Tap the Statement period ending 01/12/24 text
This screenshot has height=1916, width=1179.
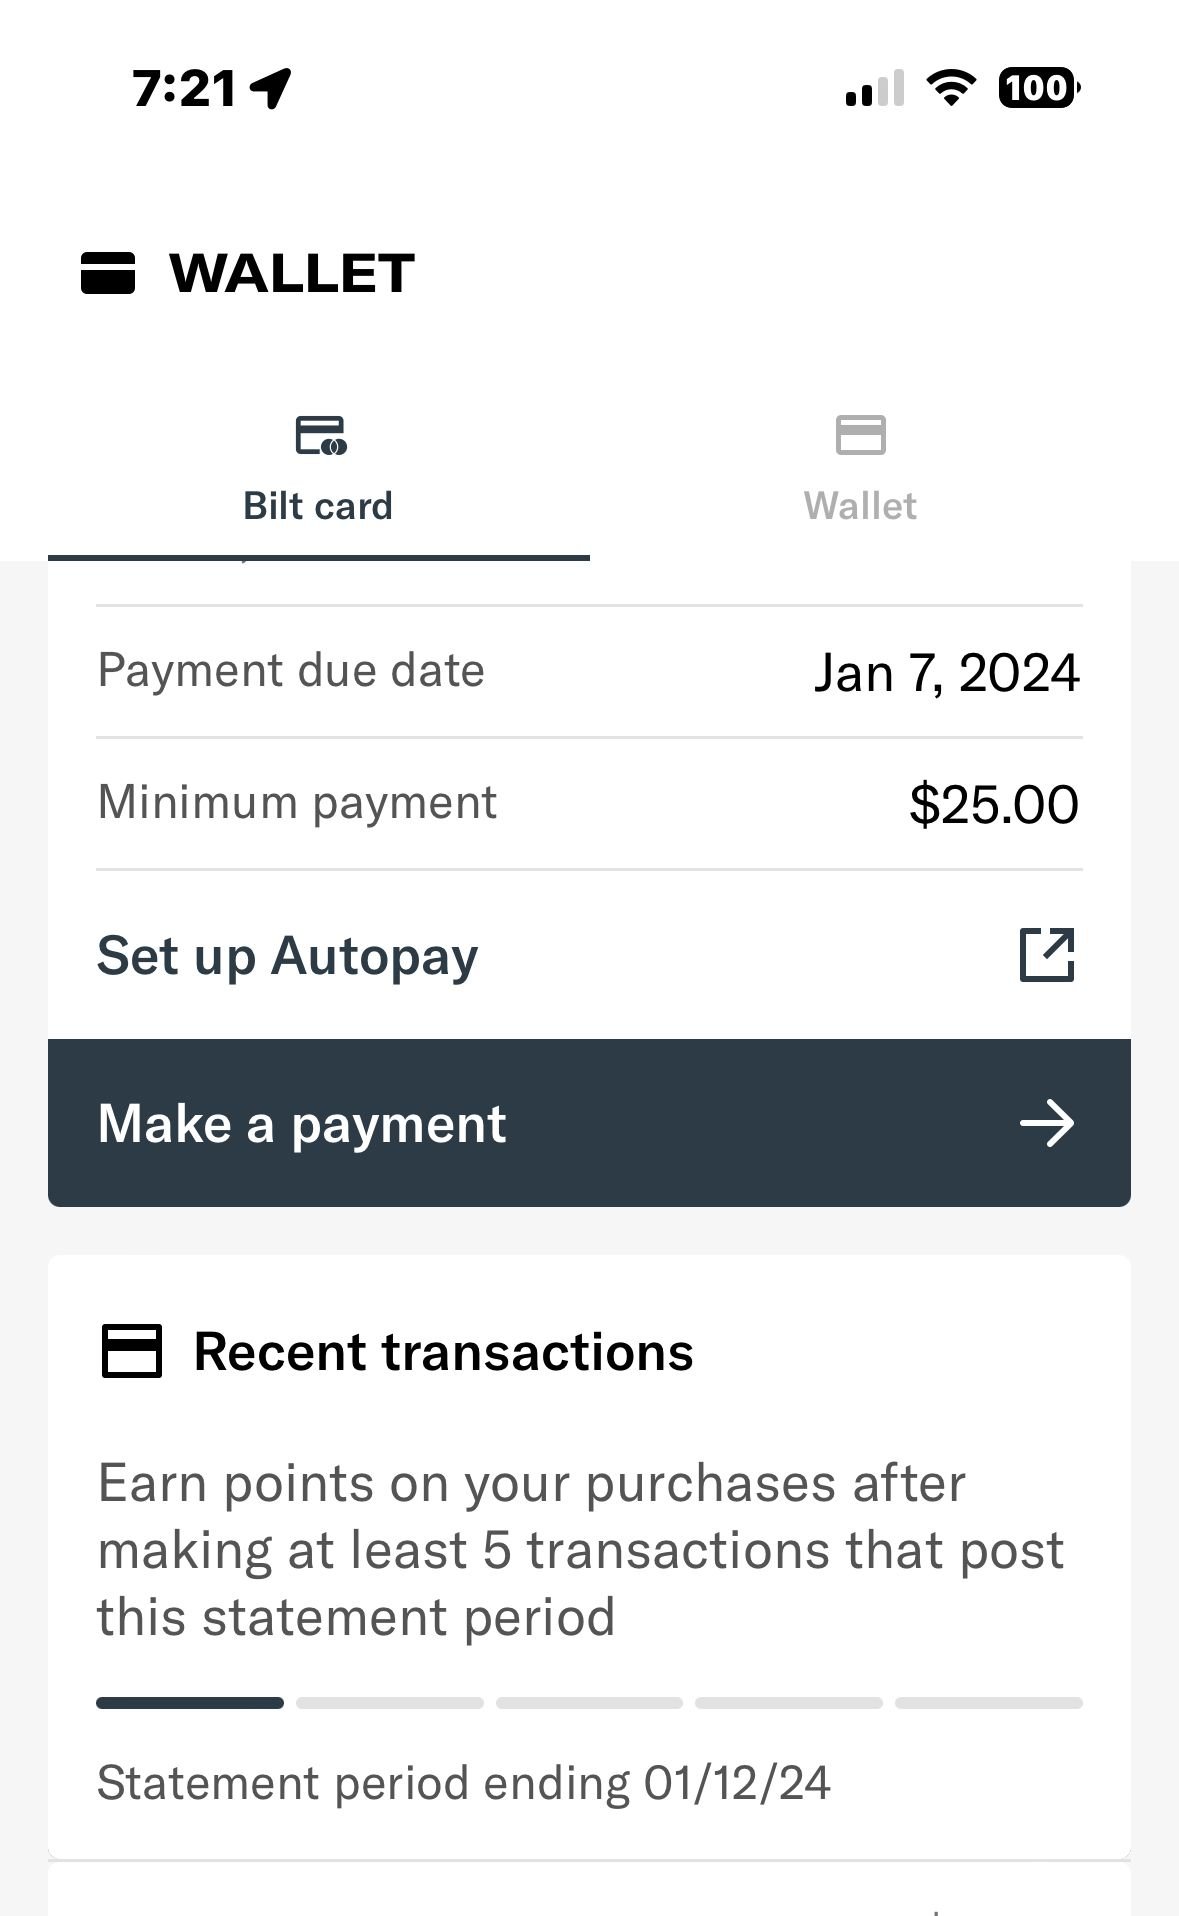[x=463, y=1782]
